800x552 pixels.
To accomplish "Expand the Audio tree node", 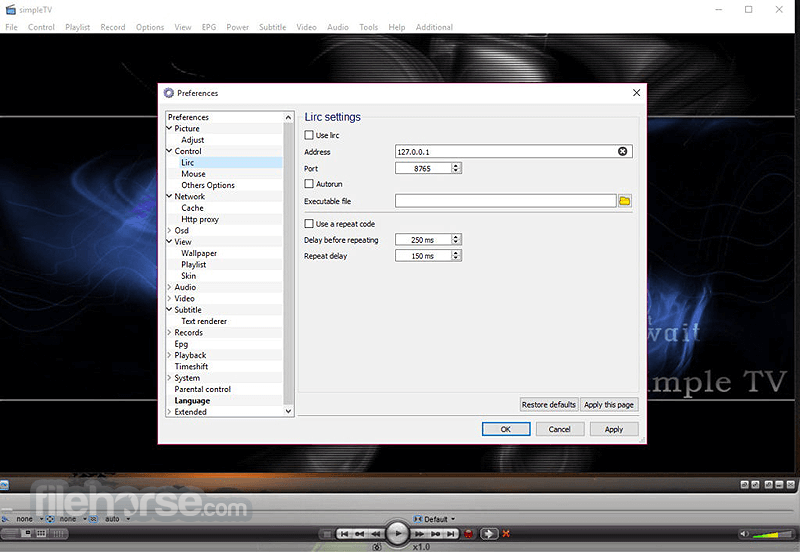I will [x=169, y=287].
